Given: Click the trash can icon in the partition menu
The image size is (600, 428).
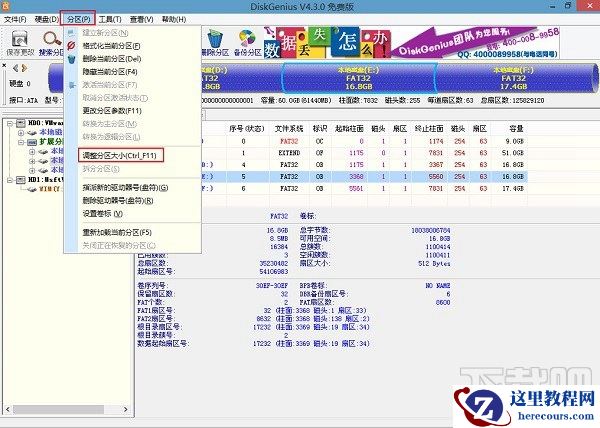Looking at the screenshot, I should point(71,59).
